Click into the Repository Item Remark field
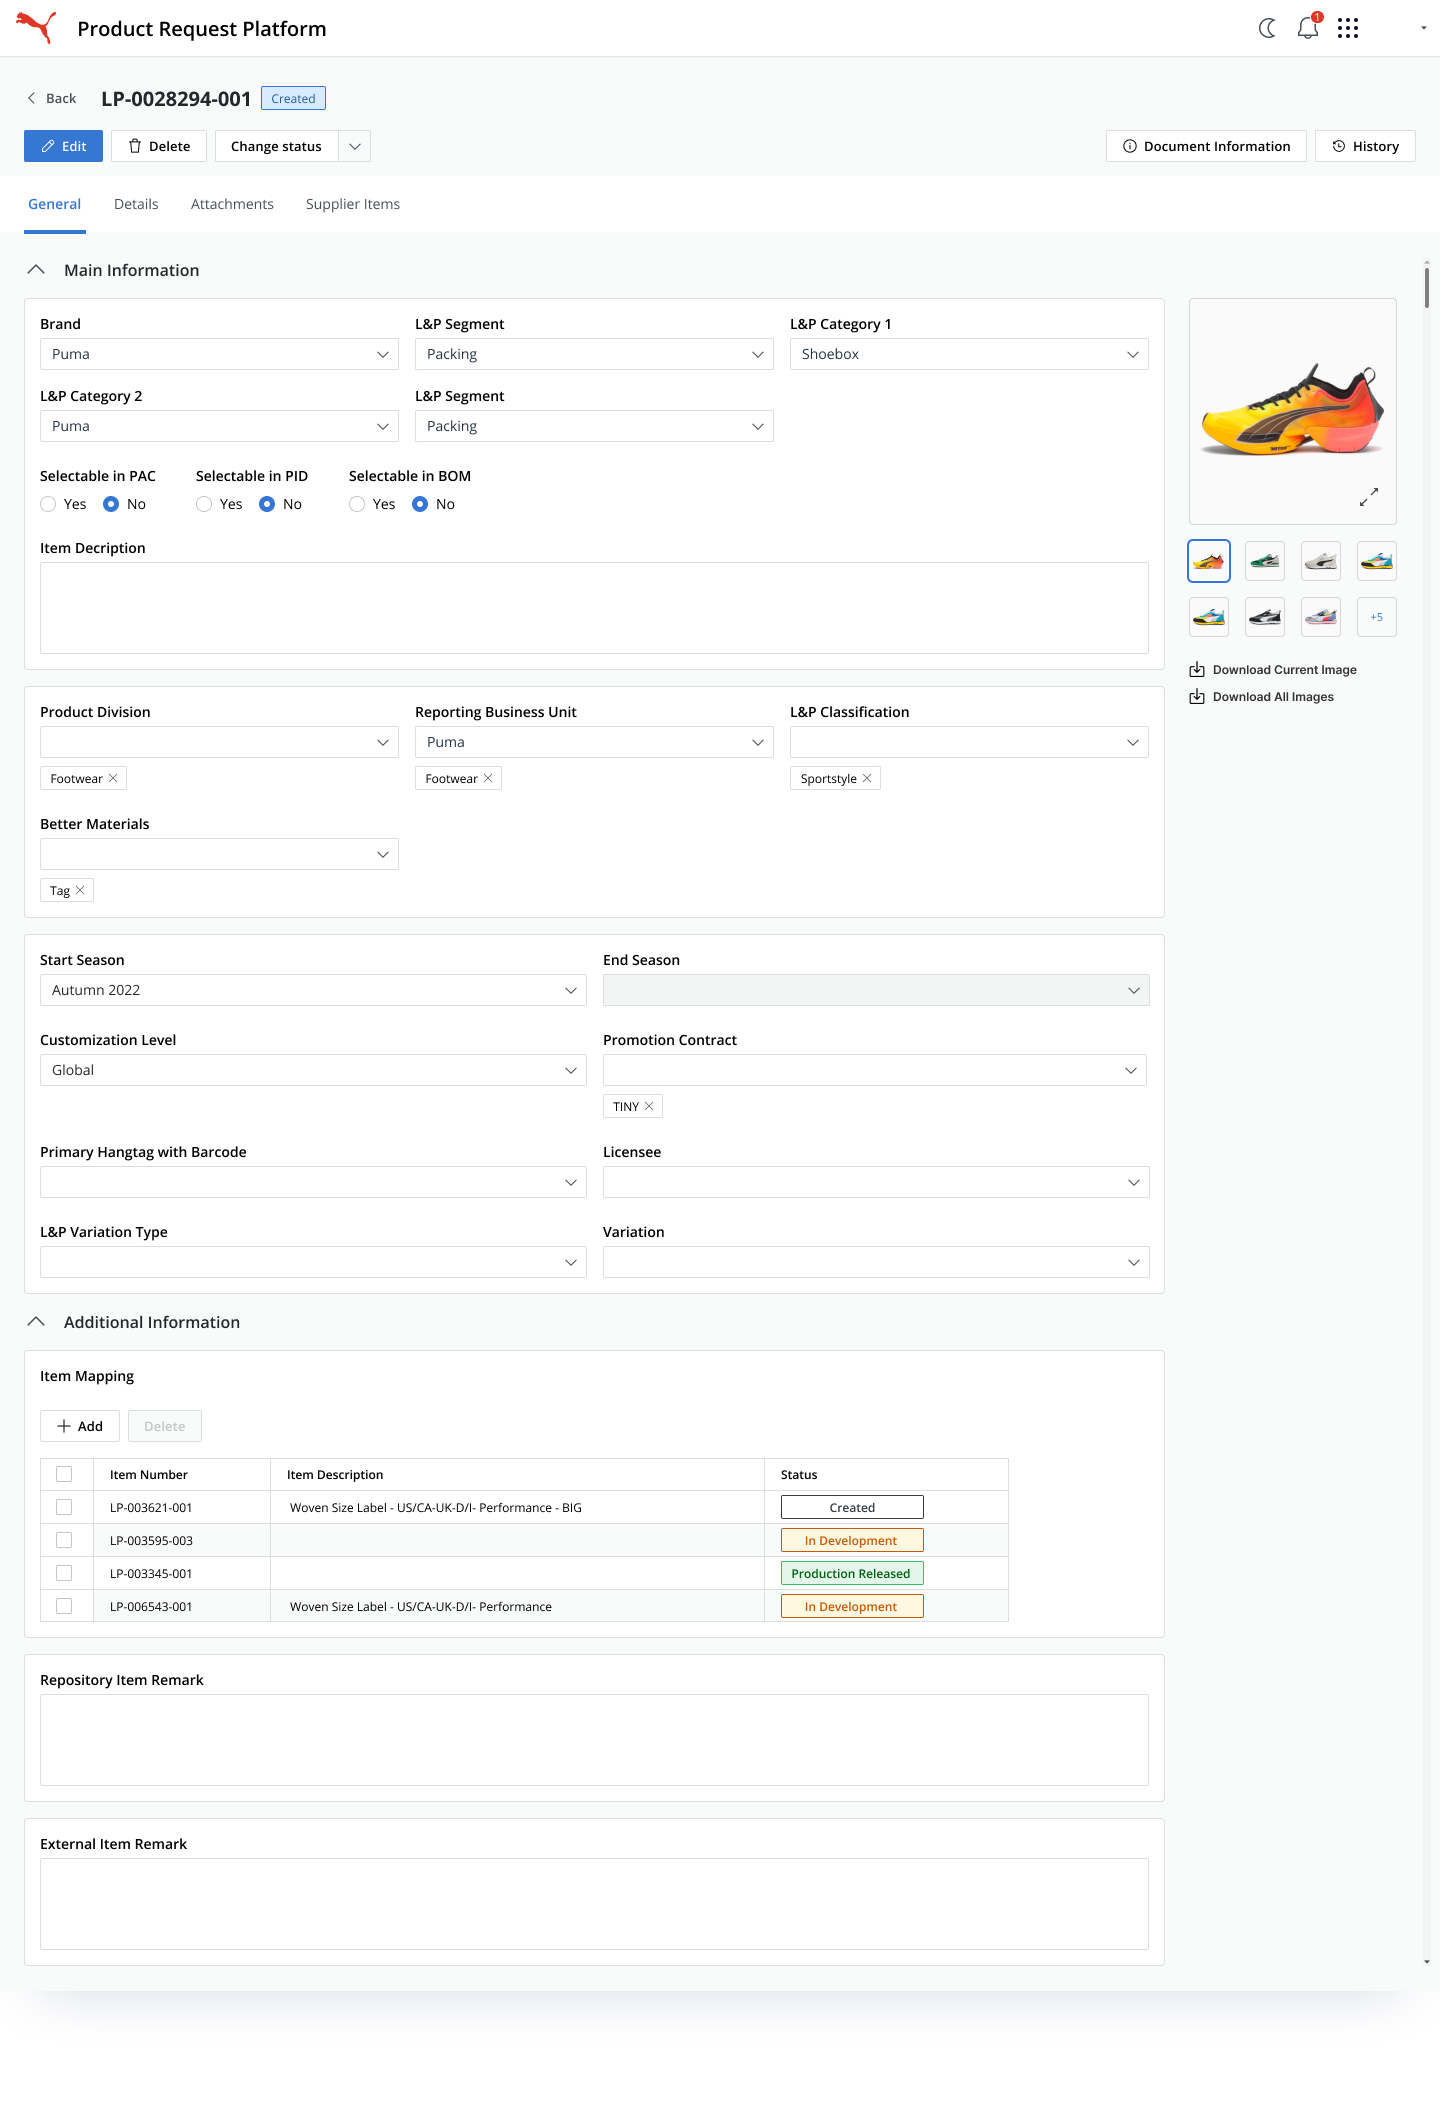Image resolution: width=1440 pixels, height=2101 pixels. (594, 1740)
